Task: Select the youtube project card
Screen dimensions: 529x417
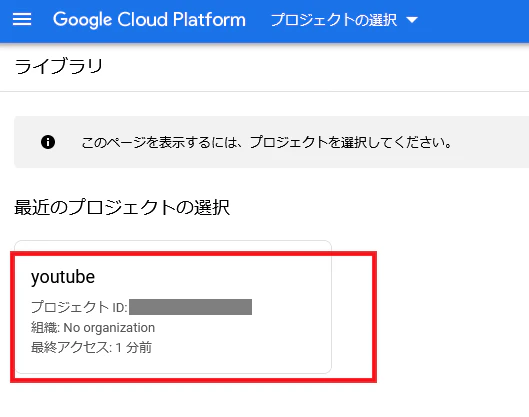Action: click(173, 307)
